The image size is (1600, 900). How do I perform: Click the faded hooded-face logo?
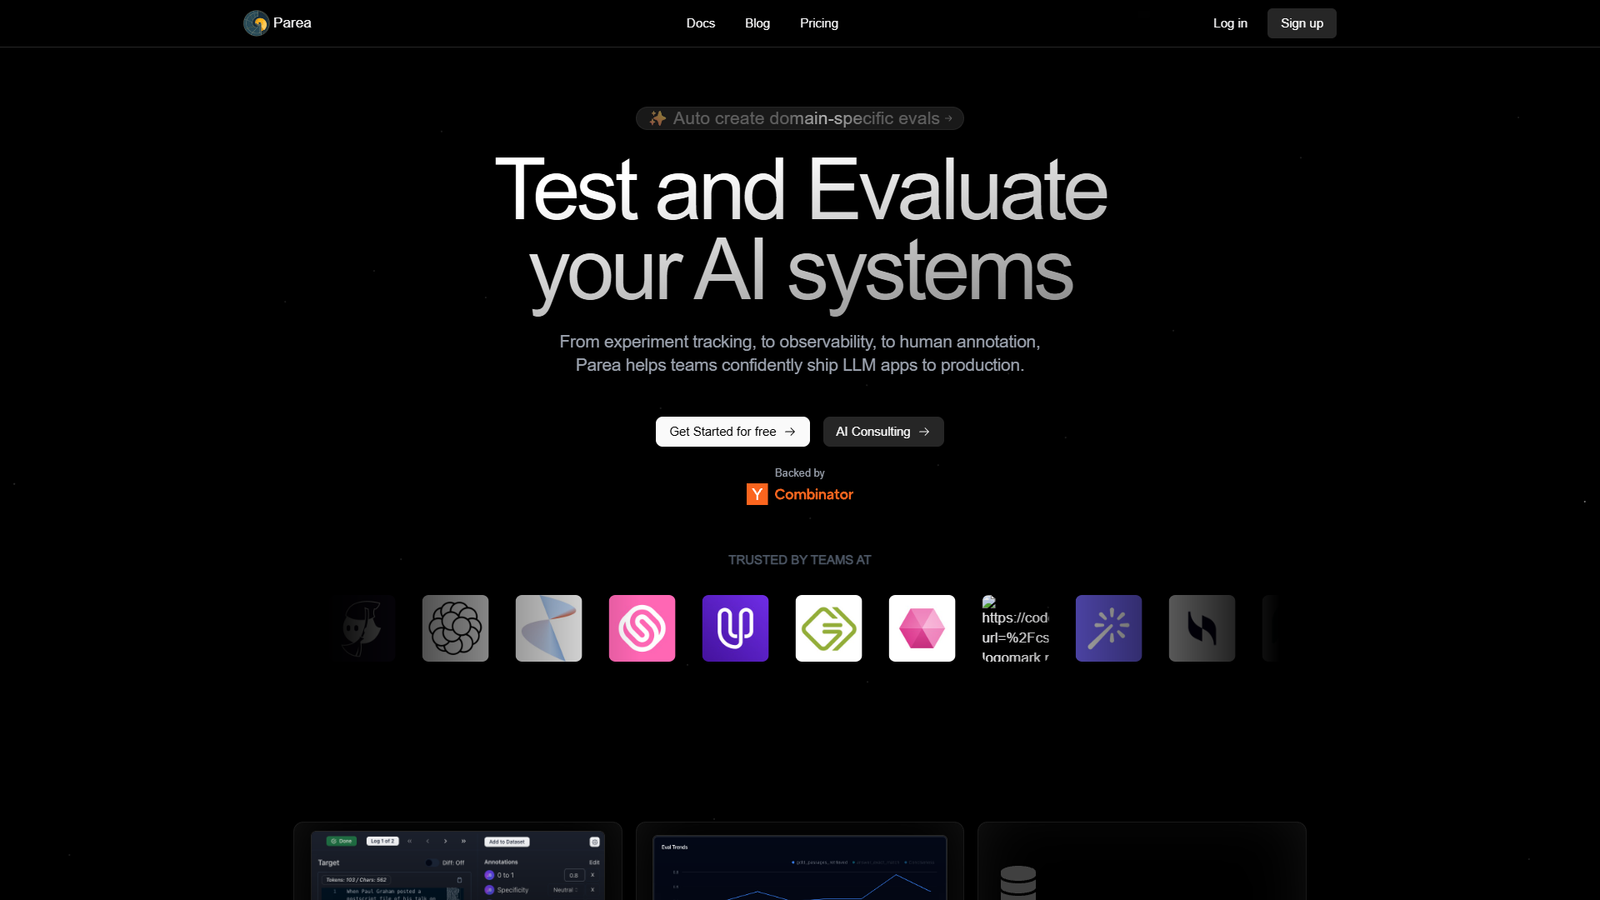[x=362, y=628]
